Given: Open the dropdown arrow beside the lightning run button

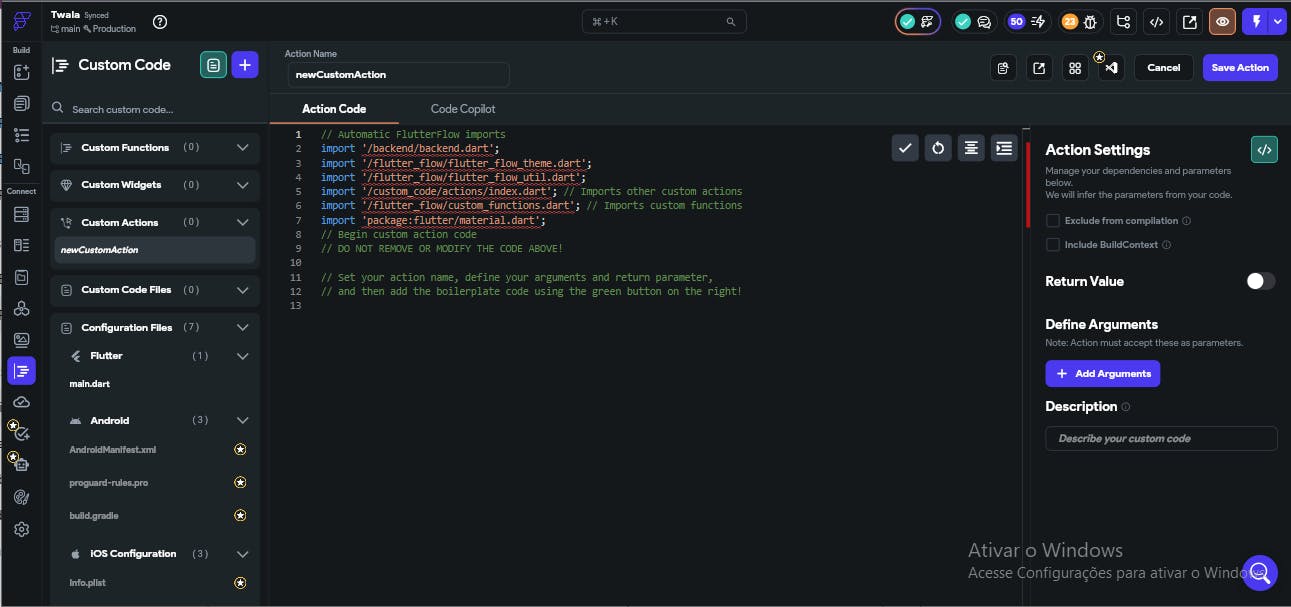Looking at the screenshot, I should [x=1277, y=21].
